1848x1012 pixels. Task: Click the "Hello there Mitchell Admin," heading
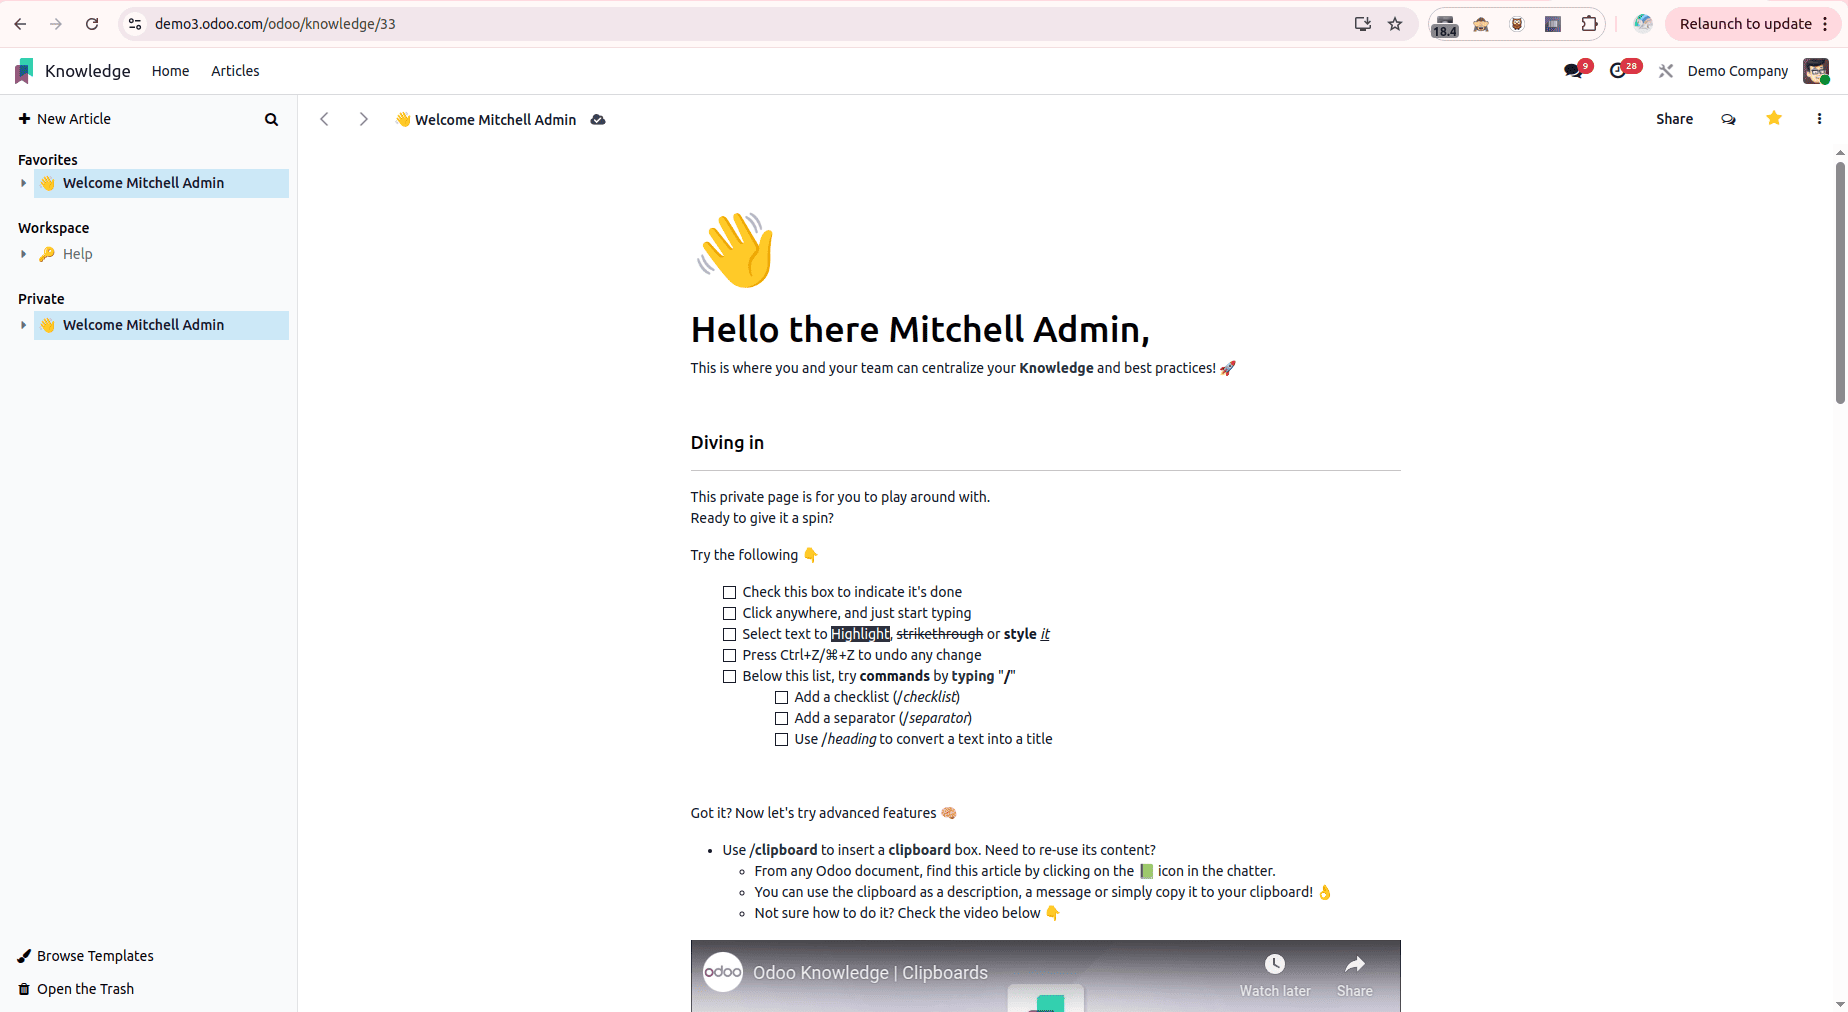pyautogui.click(x=920, y=329)
